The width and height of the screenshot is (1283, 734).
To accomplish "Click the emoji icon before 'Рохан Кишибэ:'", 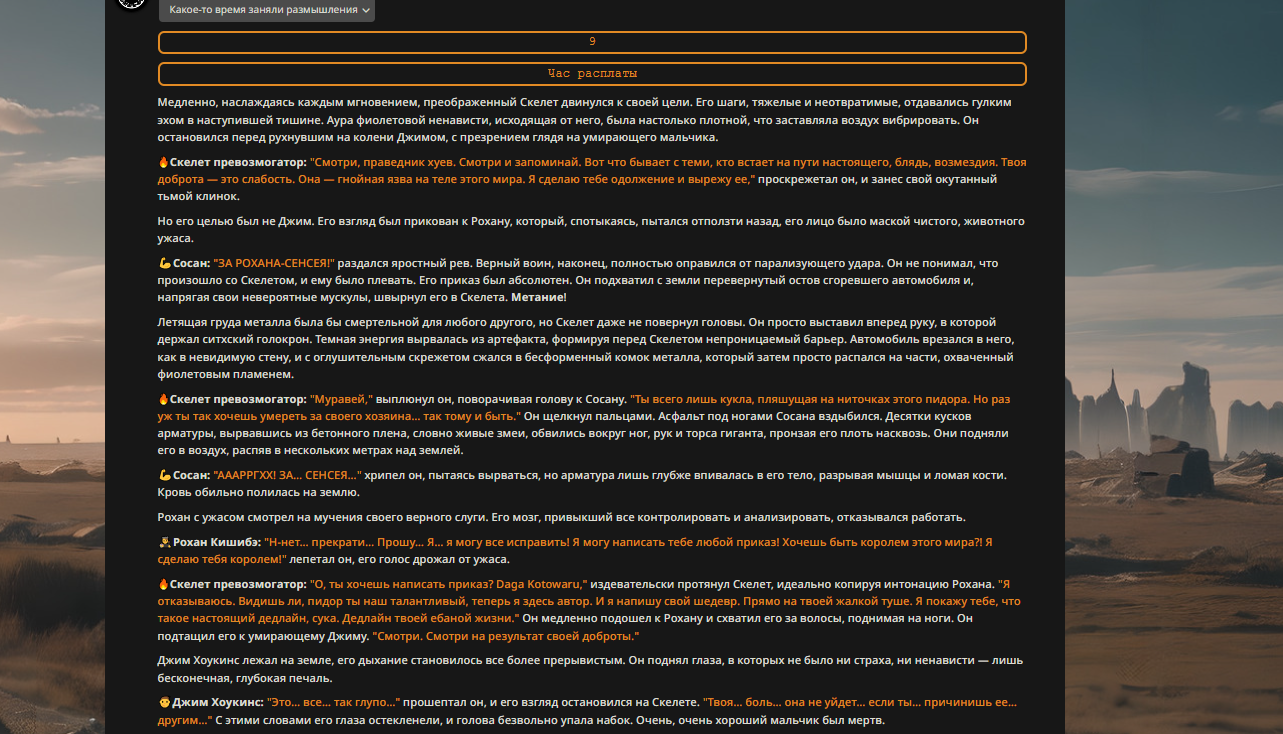I will (x=164, y=542).
